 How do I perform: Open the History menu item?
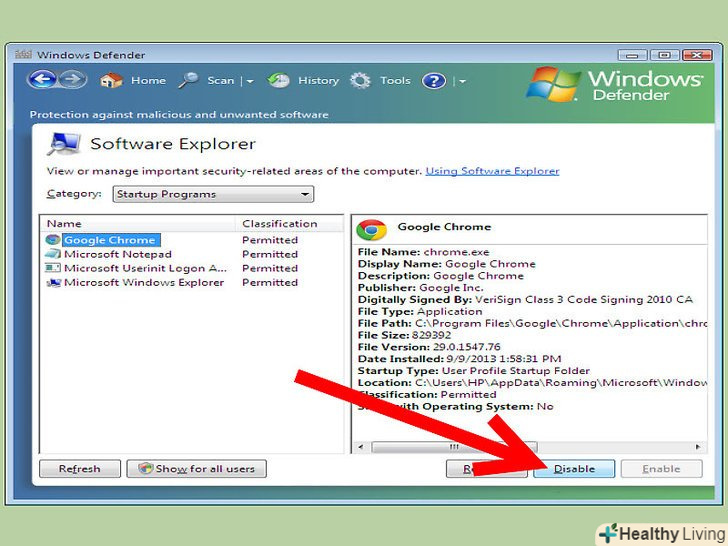(x=318, y=80)
